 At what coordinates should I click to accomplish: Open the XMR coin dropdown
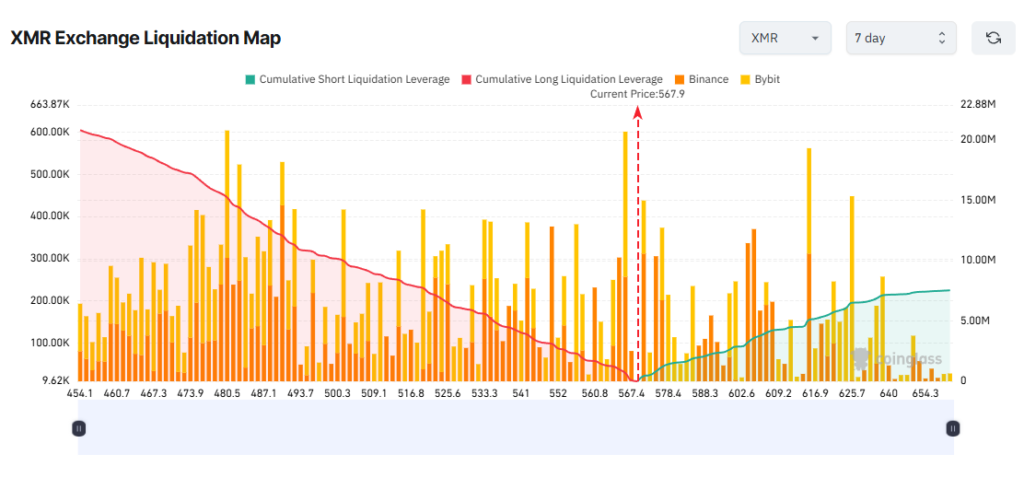pyautogui.click(x=785, y=38)
